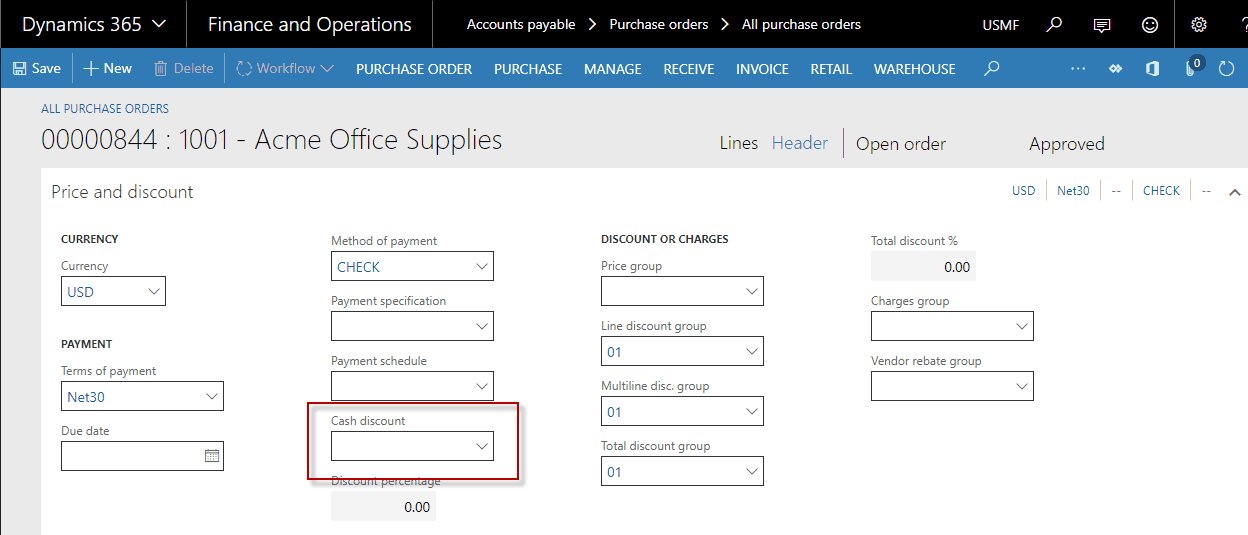Click the Finance and Operations title

pyautogui.click(x=309, y=24)
